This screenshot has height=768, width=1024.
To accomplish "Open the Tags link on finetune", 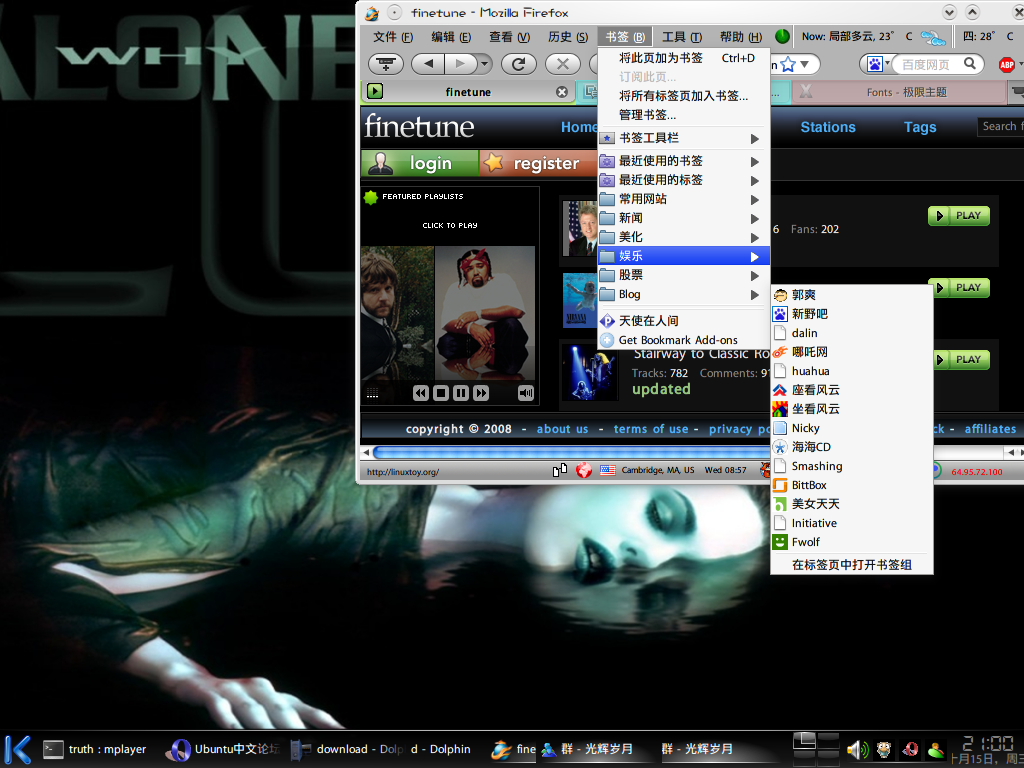I will pos(920,127).
